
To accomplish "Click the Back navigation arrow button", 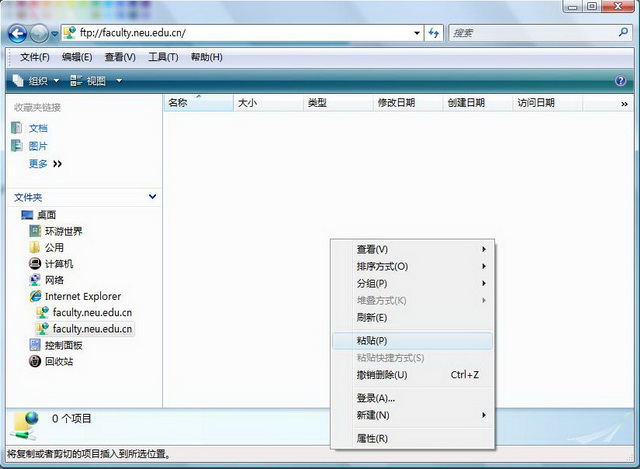I will (x=18, y=33).
